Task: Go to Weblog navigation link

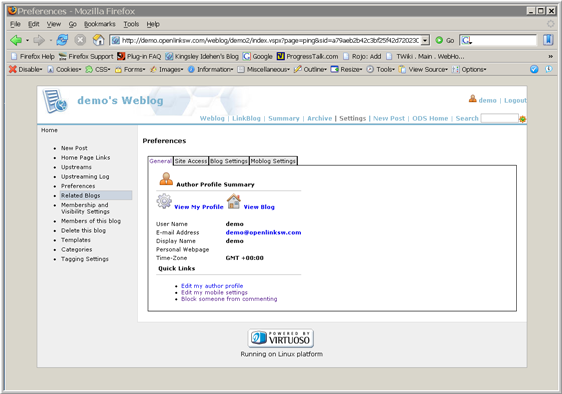Action: point(212,118)
